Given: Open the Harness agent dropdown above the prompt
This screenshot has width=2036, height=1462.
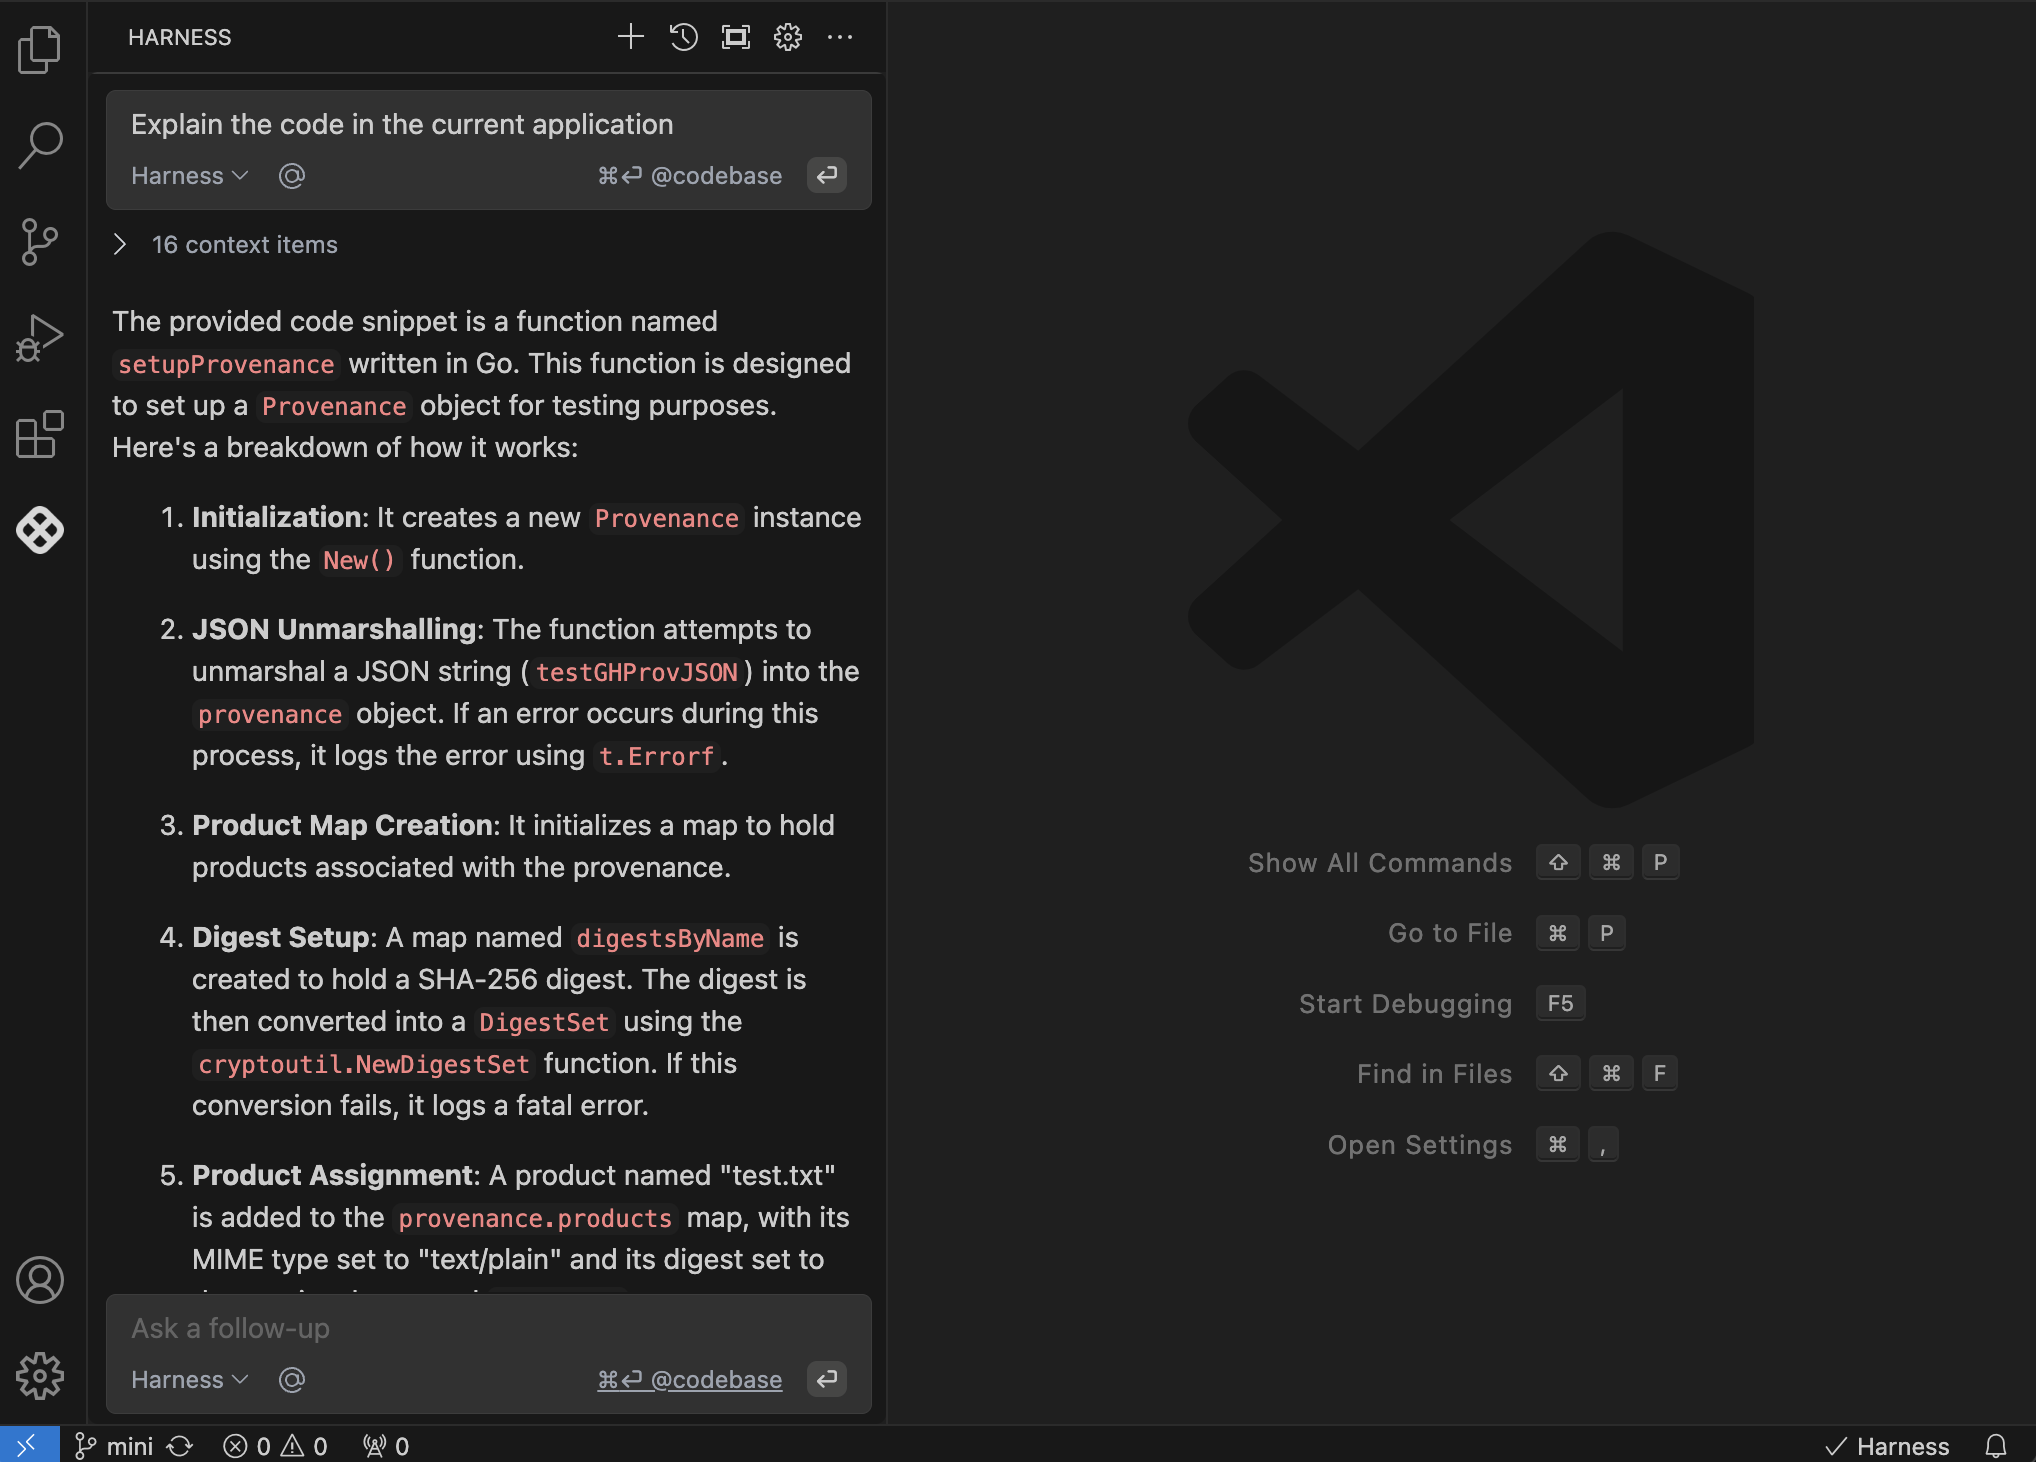Looking at the screenshot, I should tap(189, 175).
